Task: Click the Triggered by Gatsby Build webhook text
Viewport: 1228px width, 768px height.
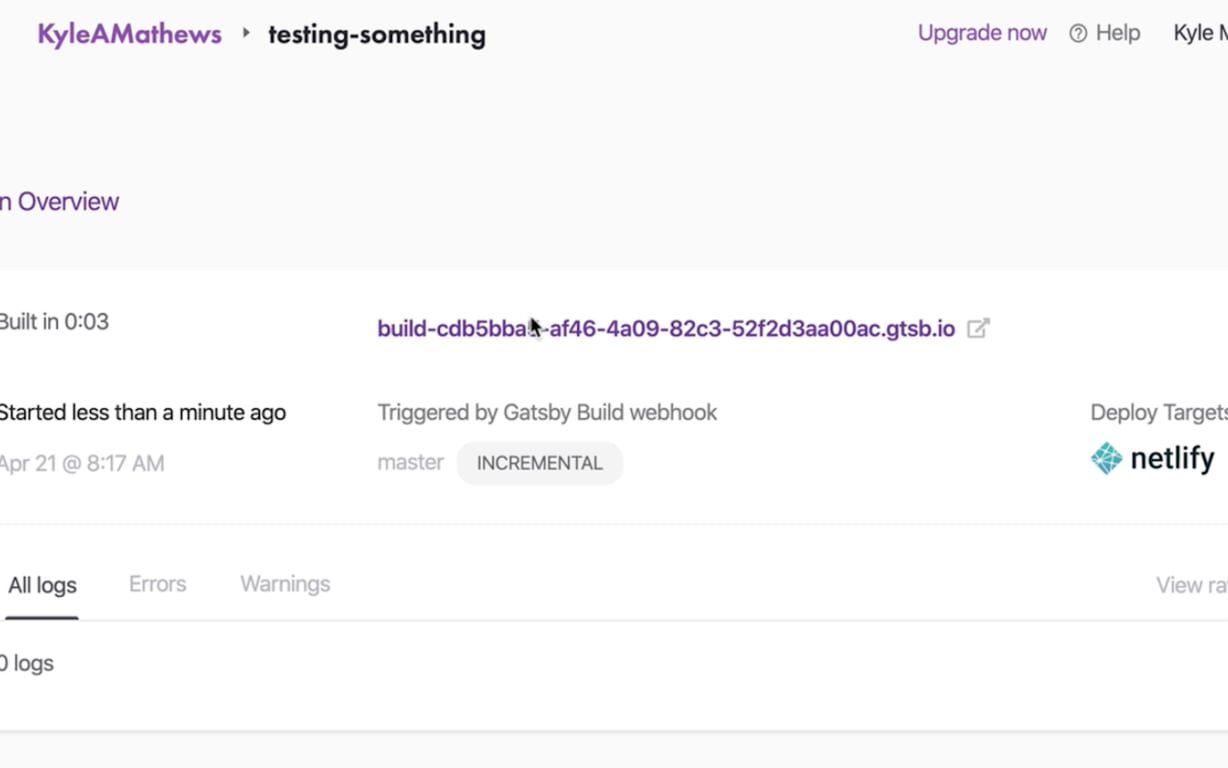Action: tap(547, 412)
